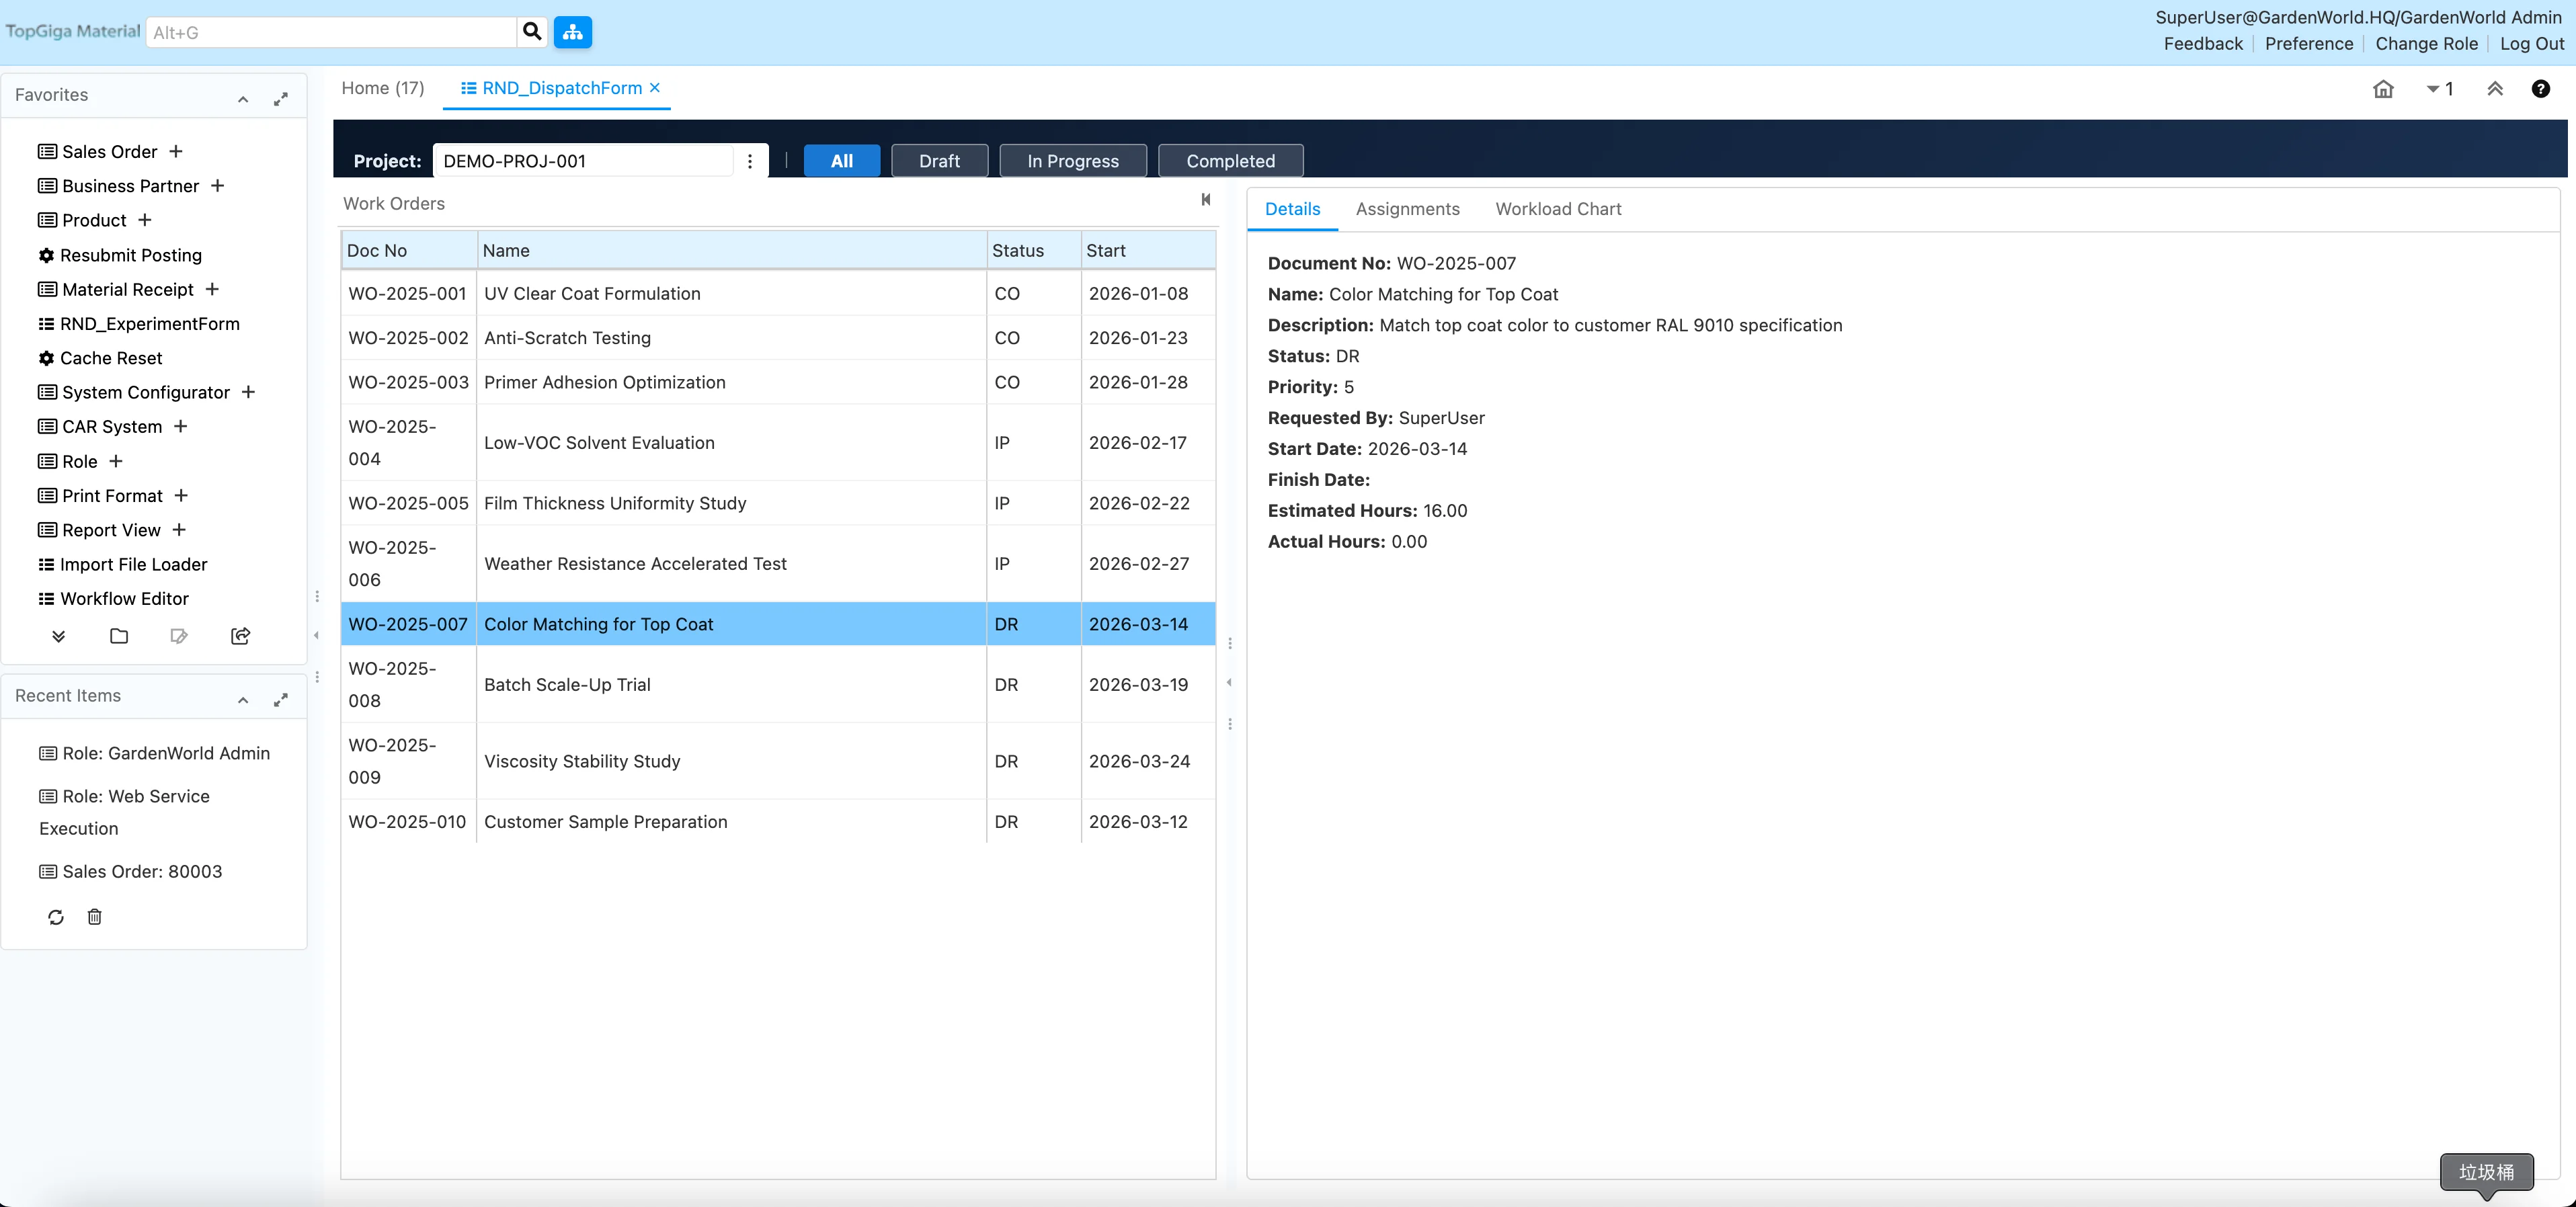Select the Completed status filter

1230,161
